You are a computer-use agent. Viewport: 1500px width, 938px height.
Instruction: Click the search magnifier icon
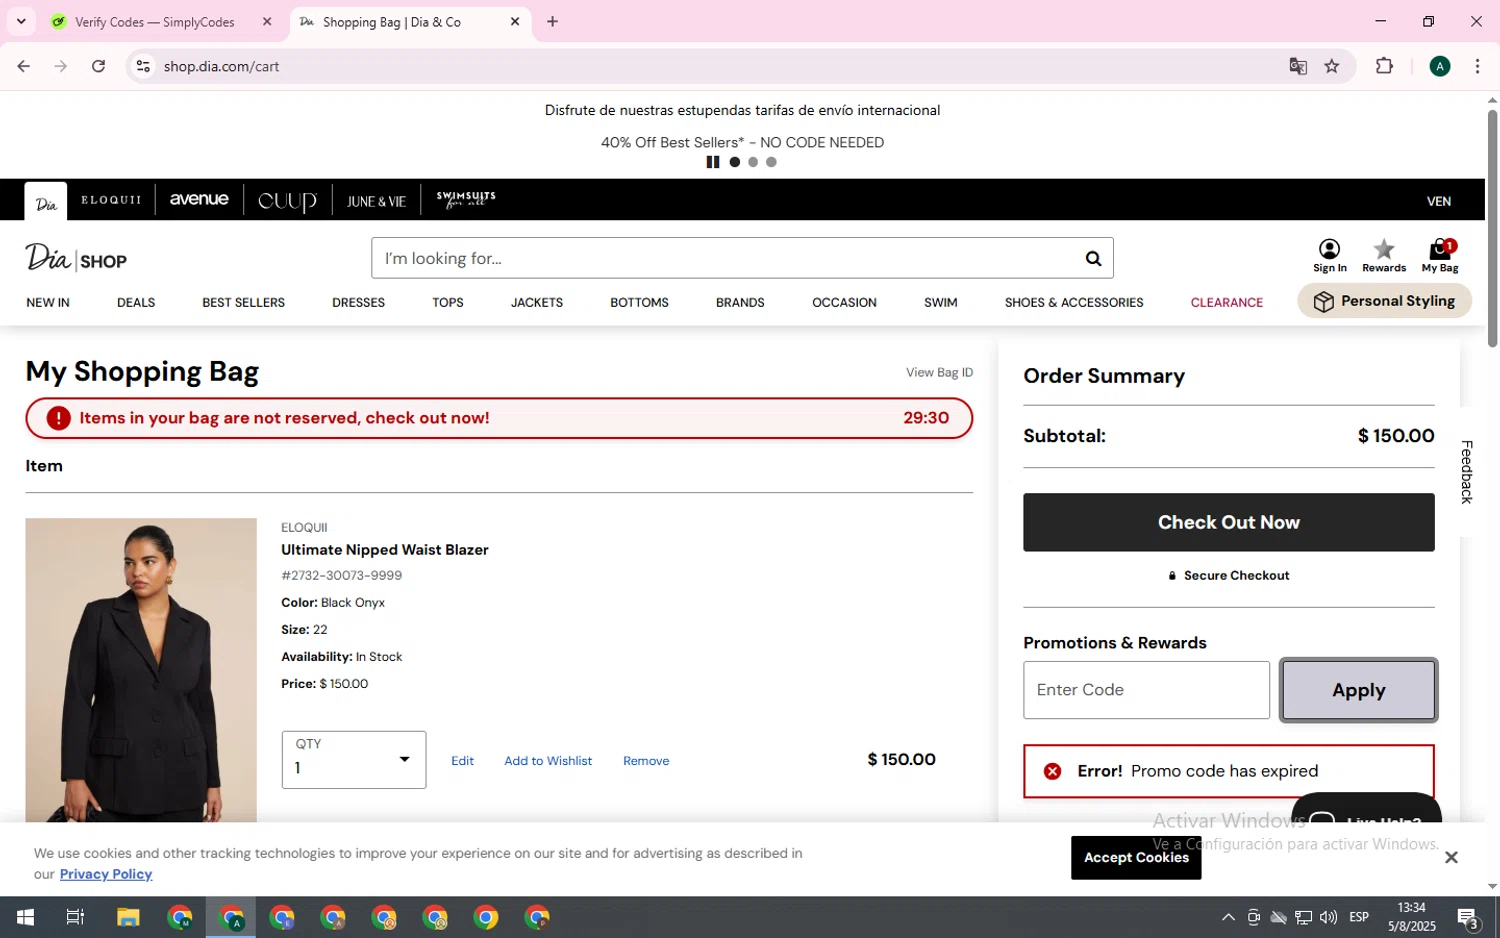[1093, 259]
